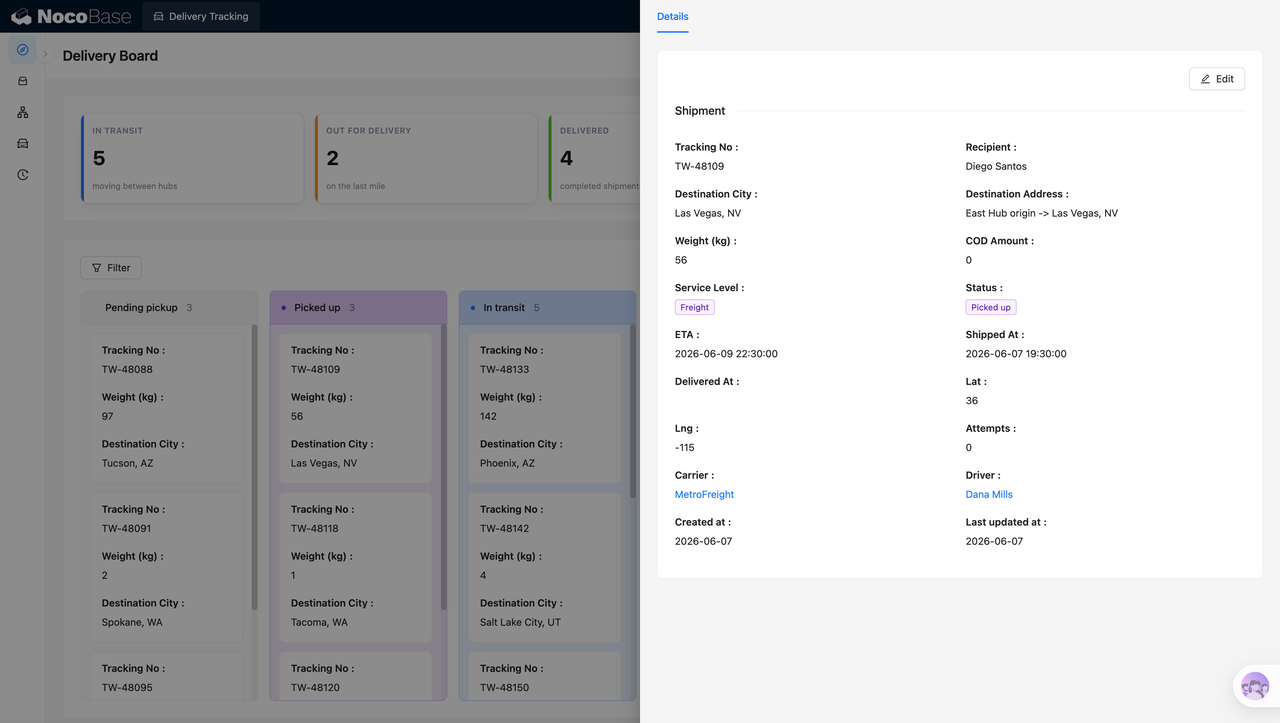Click the Picked up column scrollbar

(443, 467)
